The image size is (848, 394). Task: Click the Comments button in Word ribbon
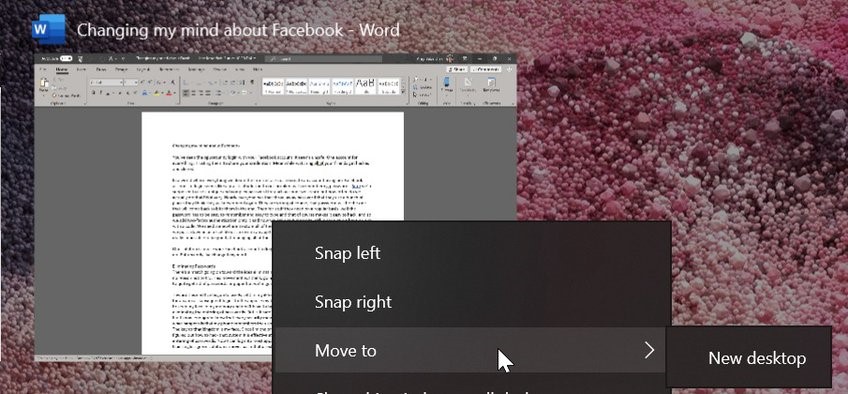tap(485, 69)
